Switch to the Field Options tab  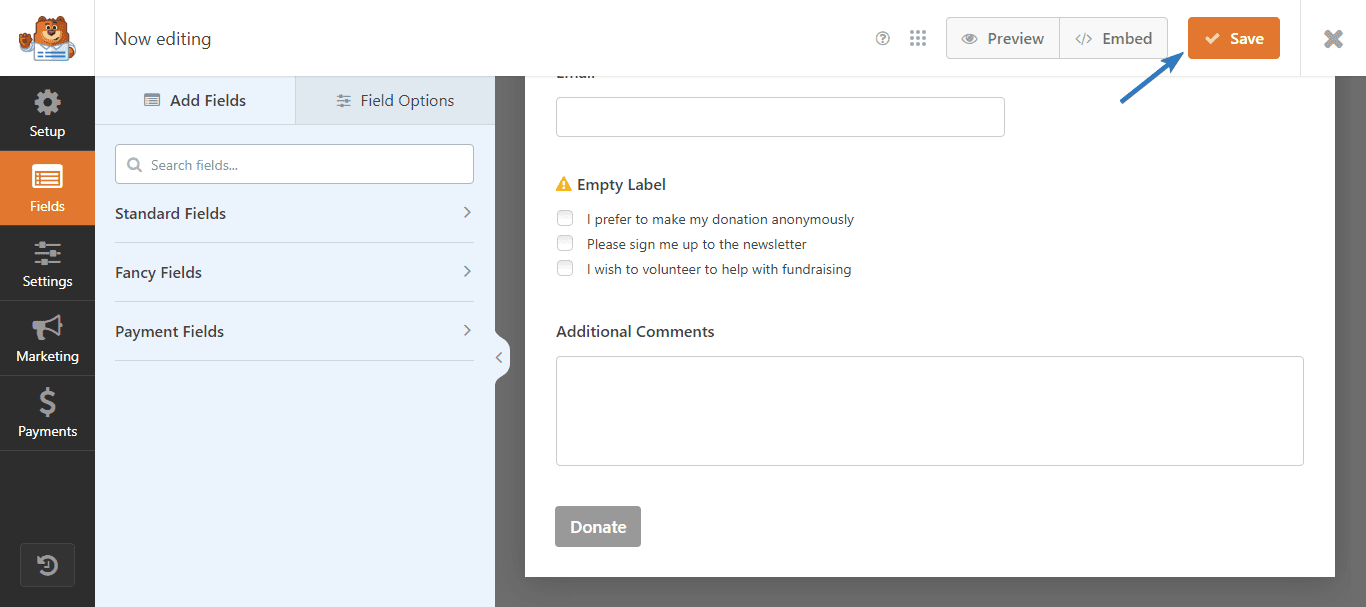395,100
